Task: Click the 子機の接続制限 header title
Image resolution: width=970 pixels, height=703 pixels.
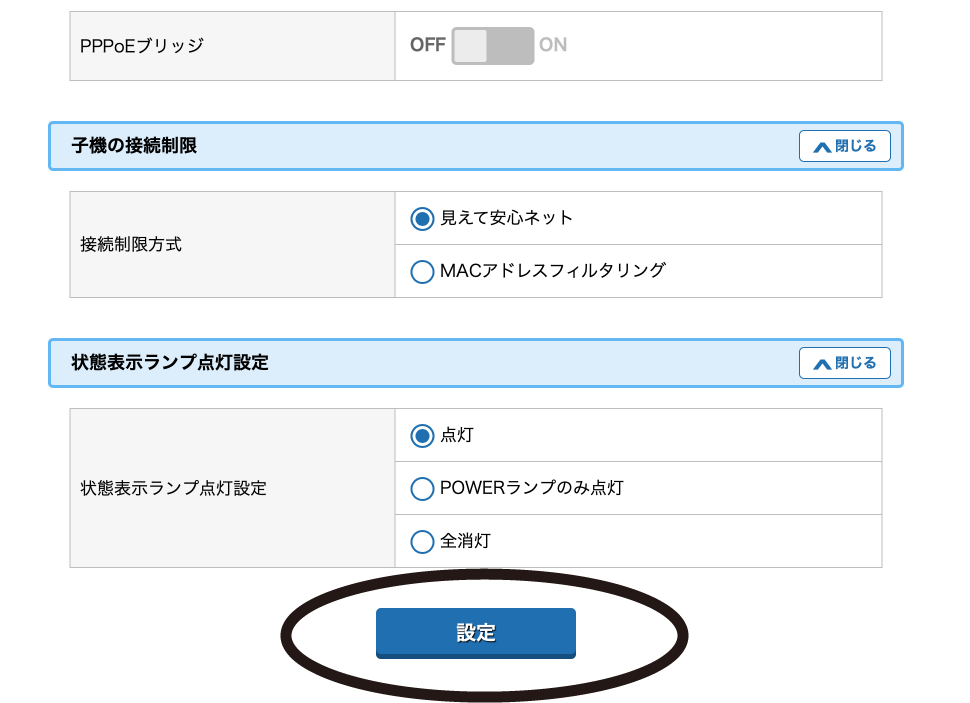Action: coord(134,146)
